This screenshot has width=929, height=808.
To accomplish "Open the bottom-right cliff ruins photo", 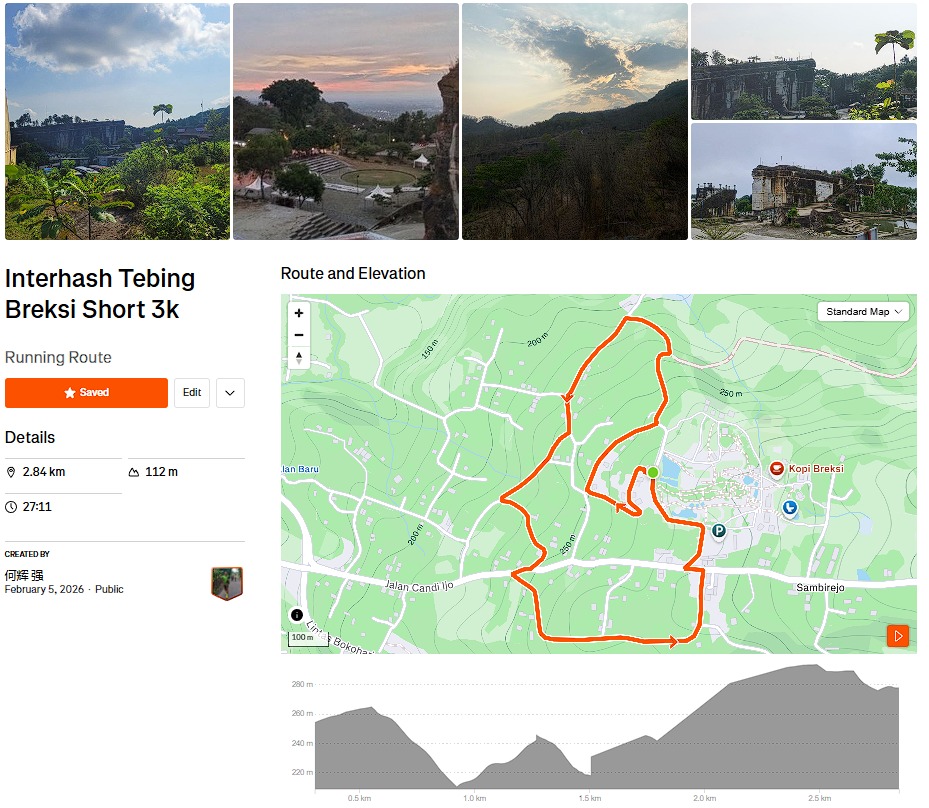I will 803,181.
